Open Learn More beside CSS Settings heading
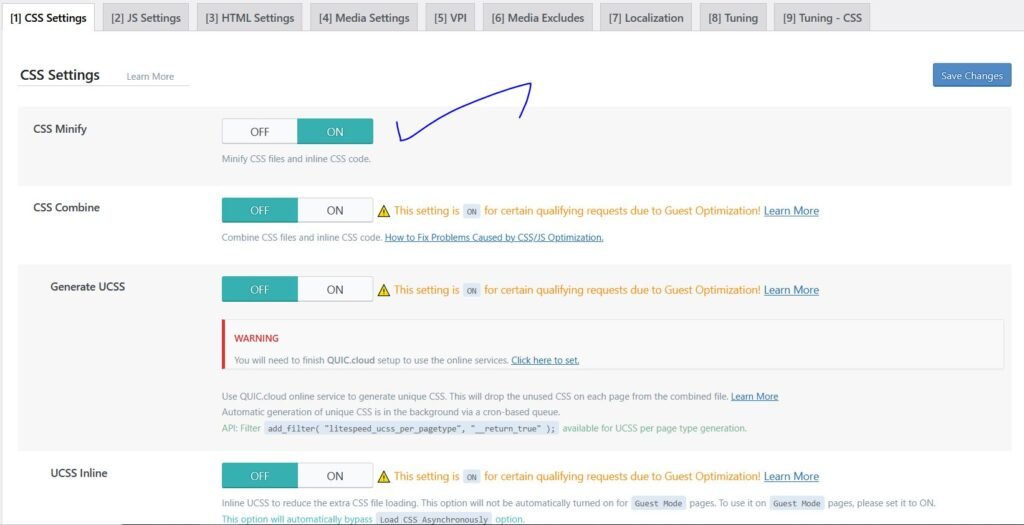This screenshot has width=1024, height=525. coord(150,77)
